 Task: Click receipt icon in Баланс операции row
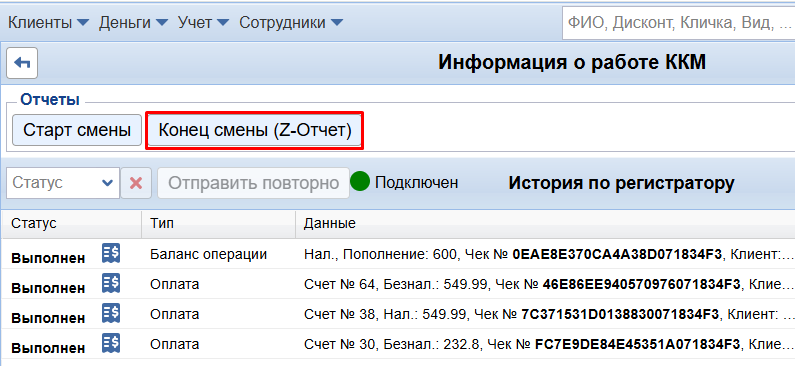point(111,253)
